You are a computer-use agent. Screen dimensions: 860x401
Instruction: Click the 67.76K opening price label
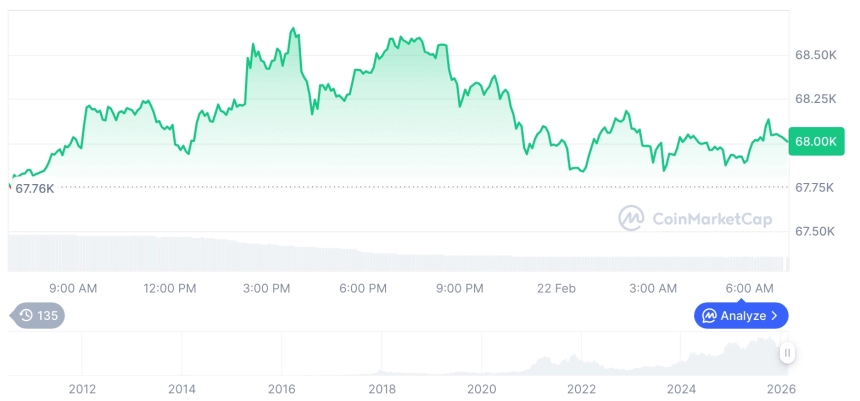pyautogui.click(x=35, y=187)
